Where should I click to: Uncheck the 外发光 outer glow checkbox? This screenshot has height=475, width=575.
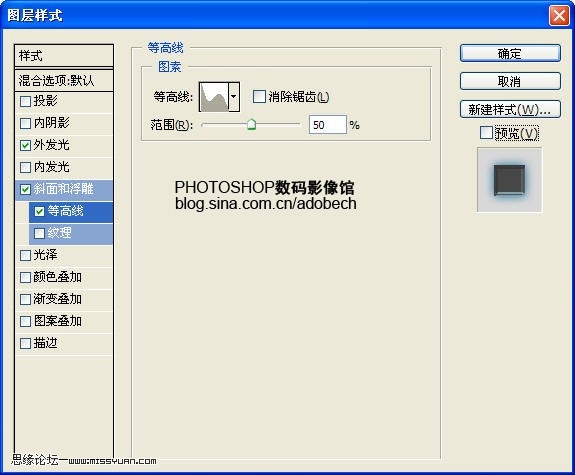pos(25,145)
